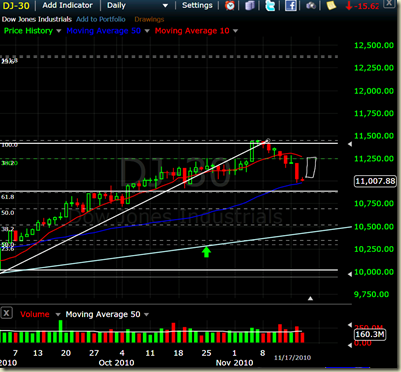Open the Settings menu

[197, 5]
